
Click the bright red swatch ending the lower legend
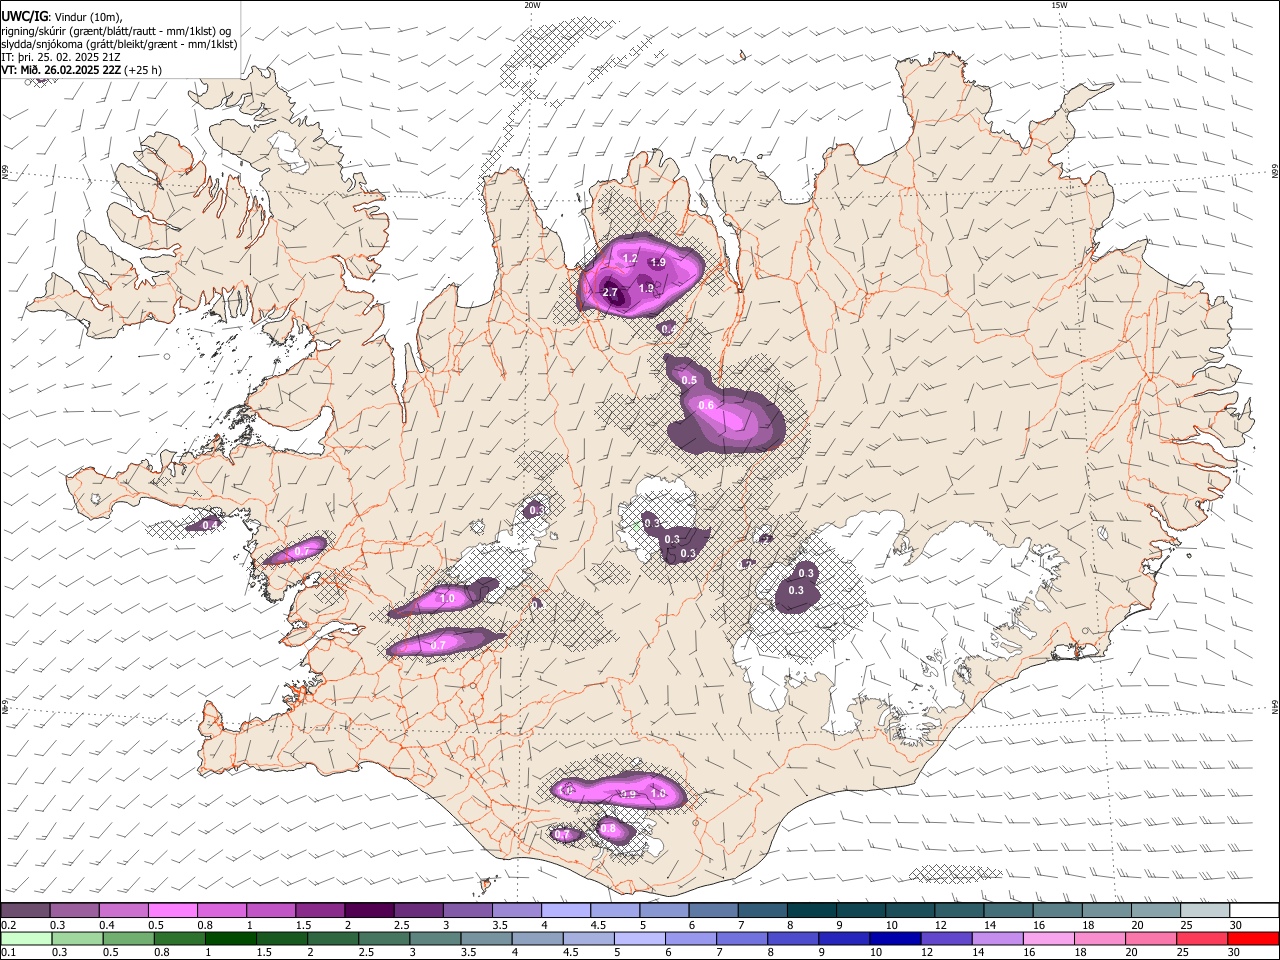pos(1254,938)
